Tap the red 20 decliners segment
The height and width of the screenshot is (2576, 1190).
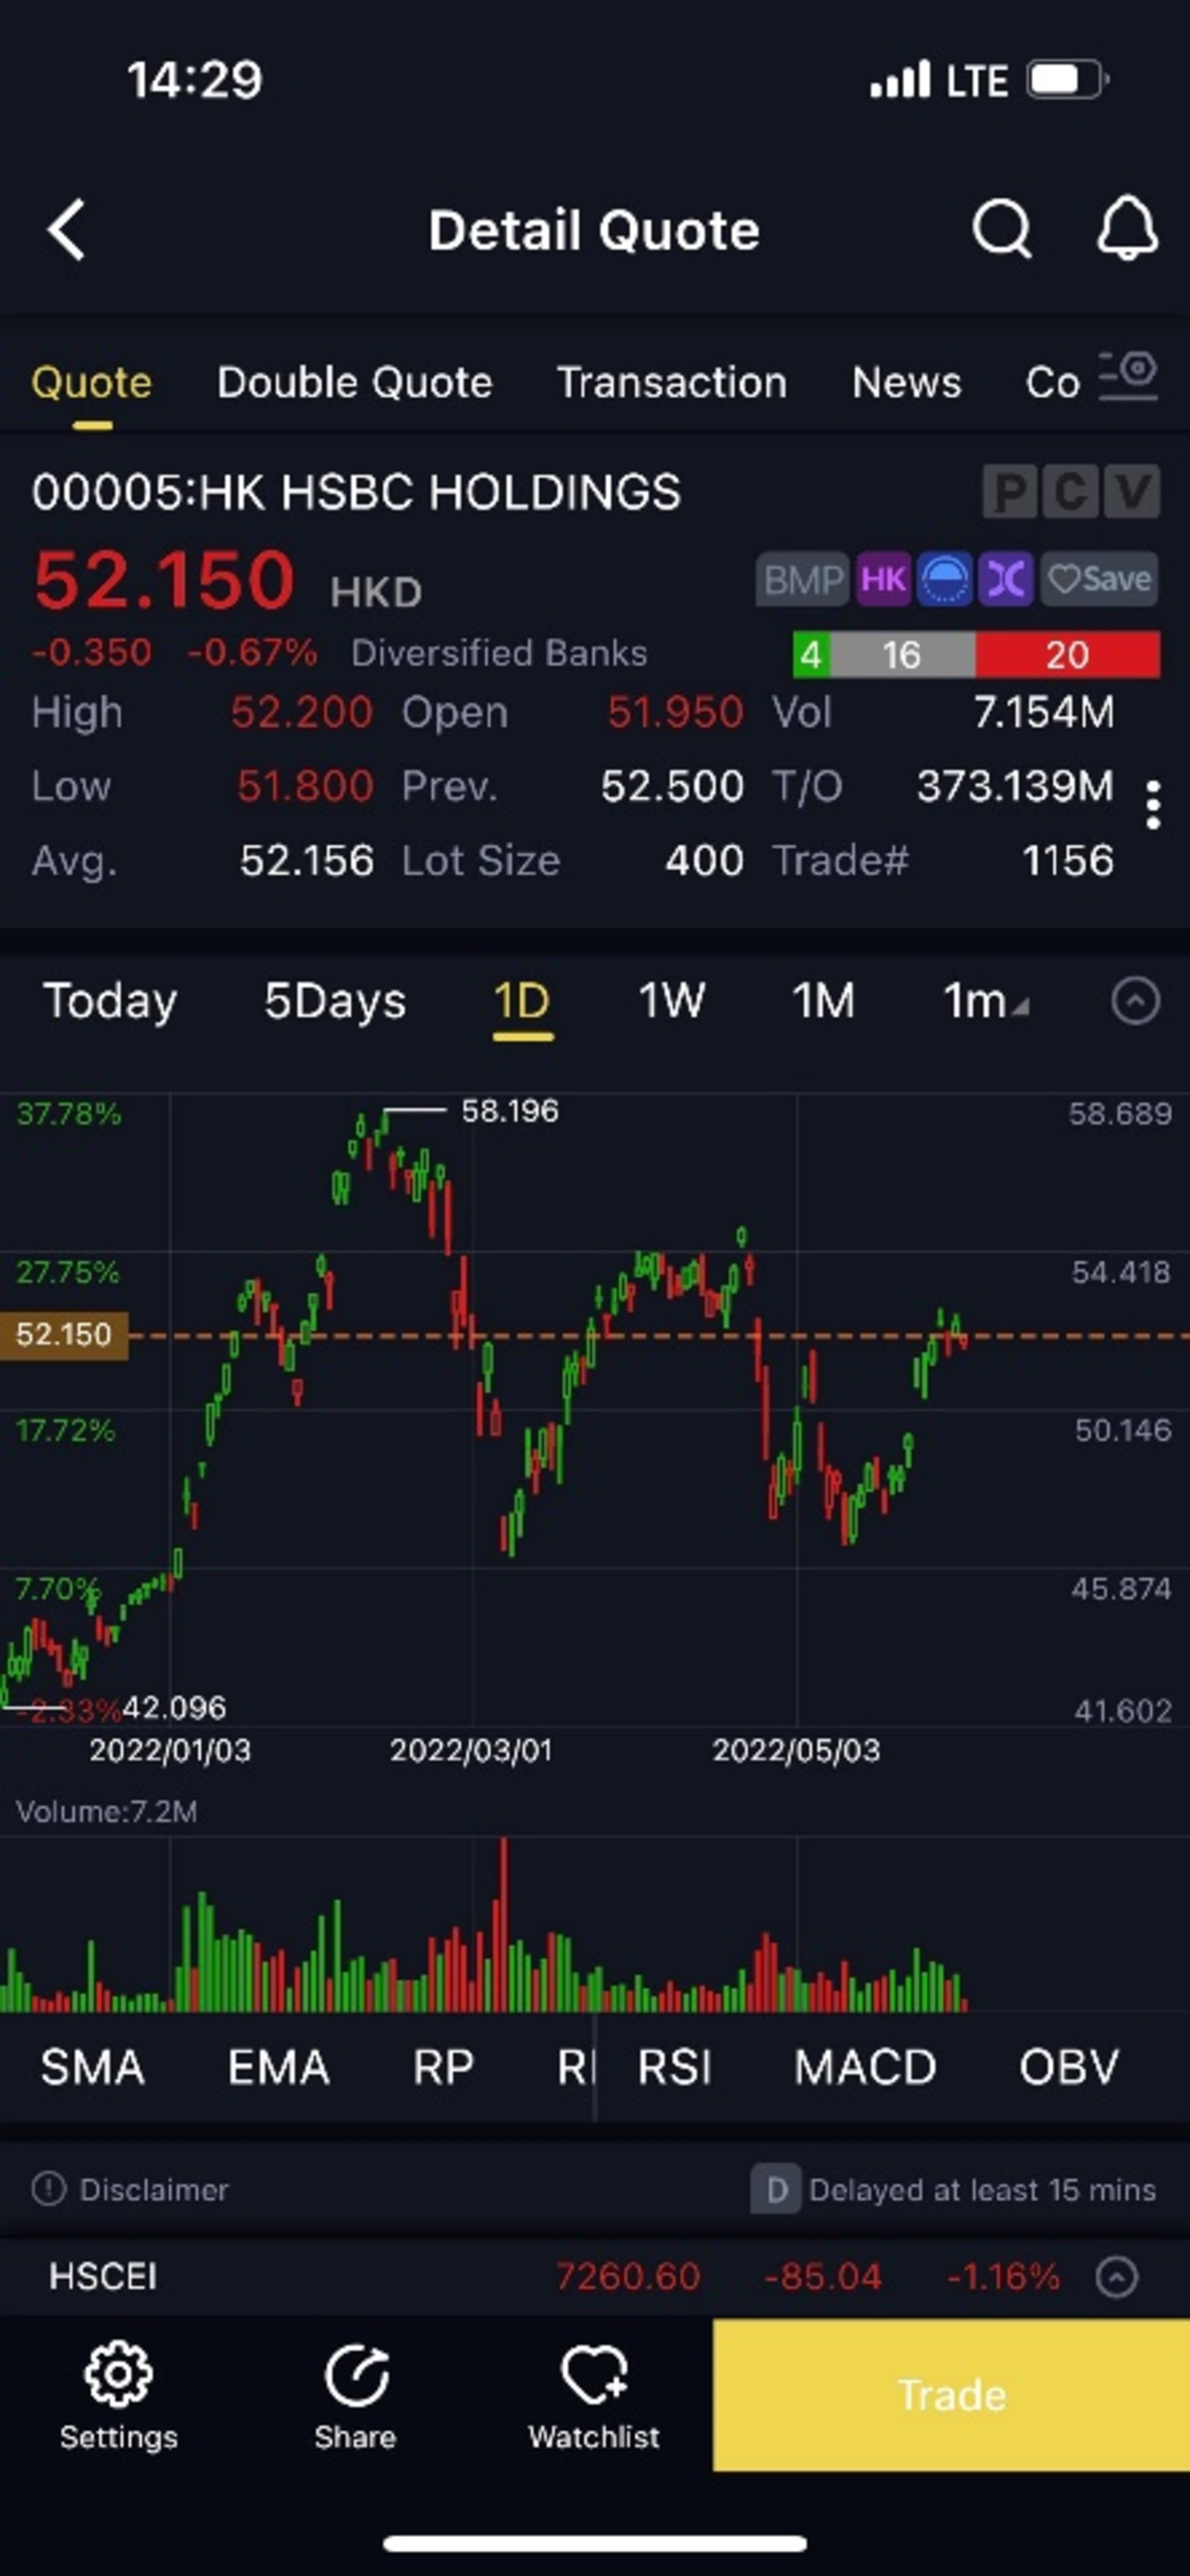pos(1067,655)
